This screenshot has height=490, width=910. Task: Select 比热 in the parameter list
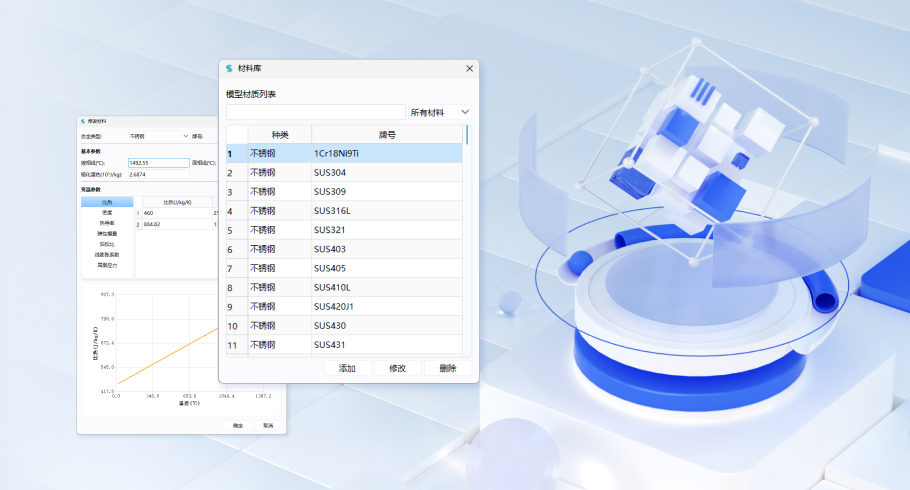pos(106,202)
